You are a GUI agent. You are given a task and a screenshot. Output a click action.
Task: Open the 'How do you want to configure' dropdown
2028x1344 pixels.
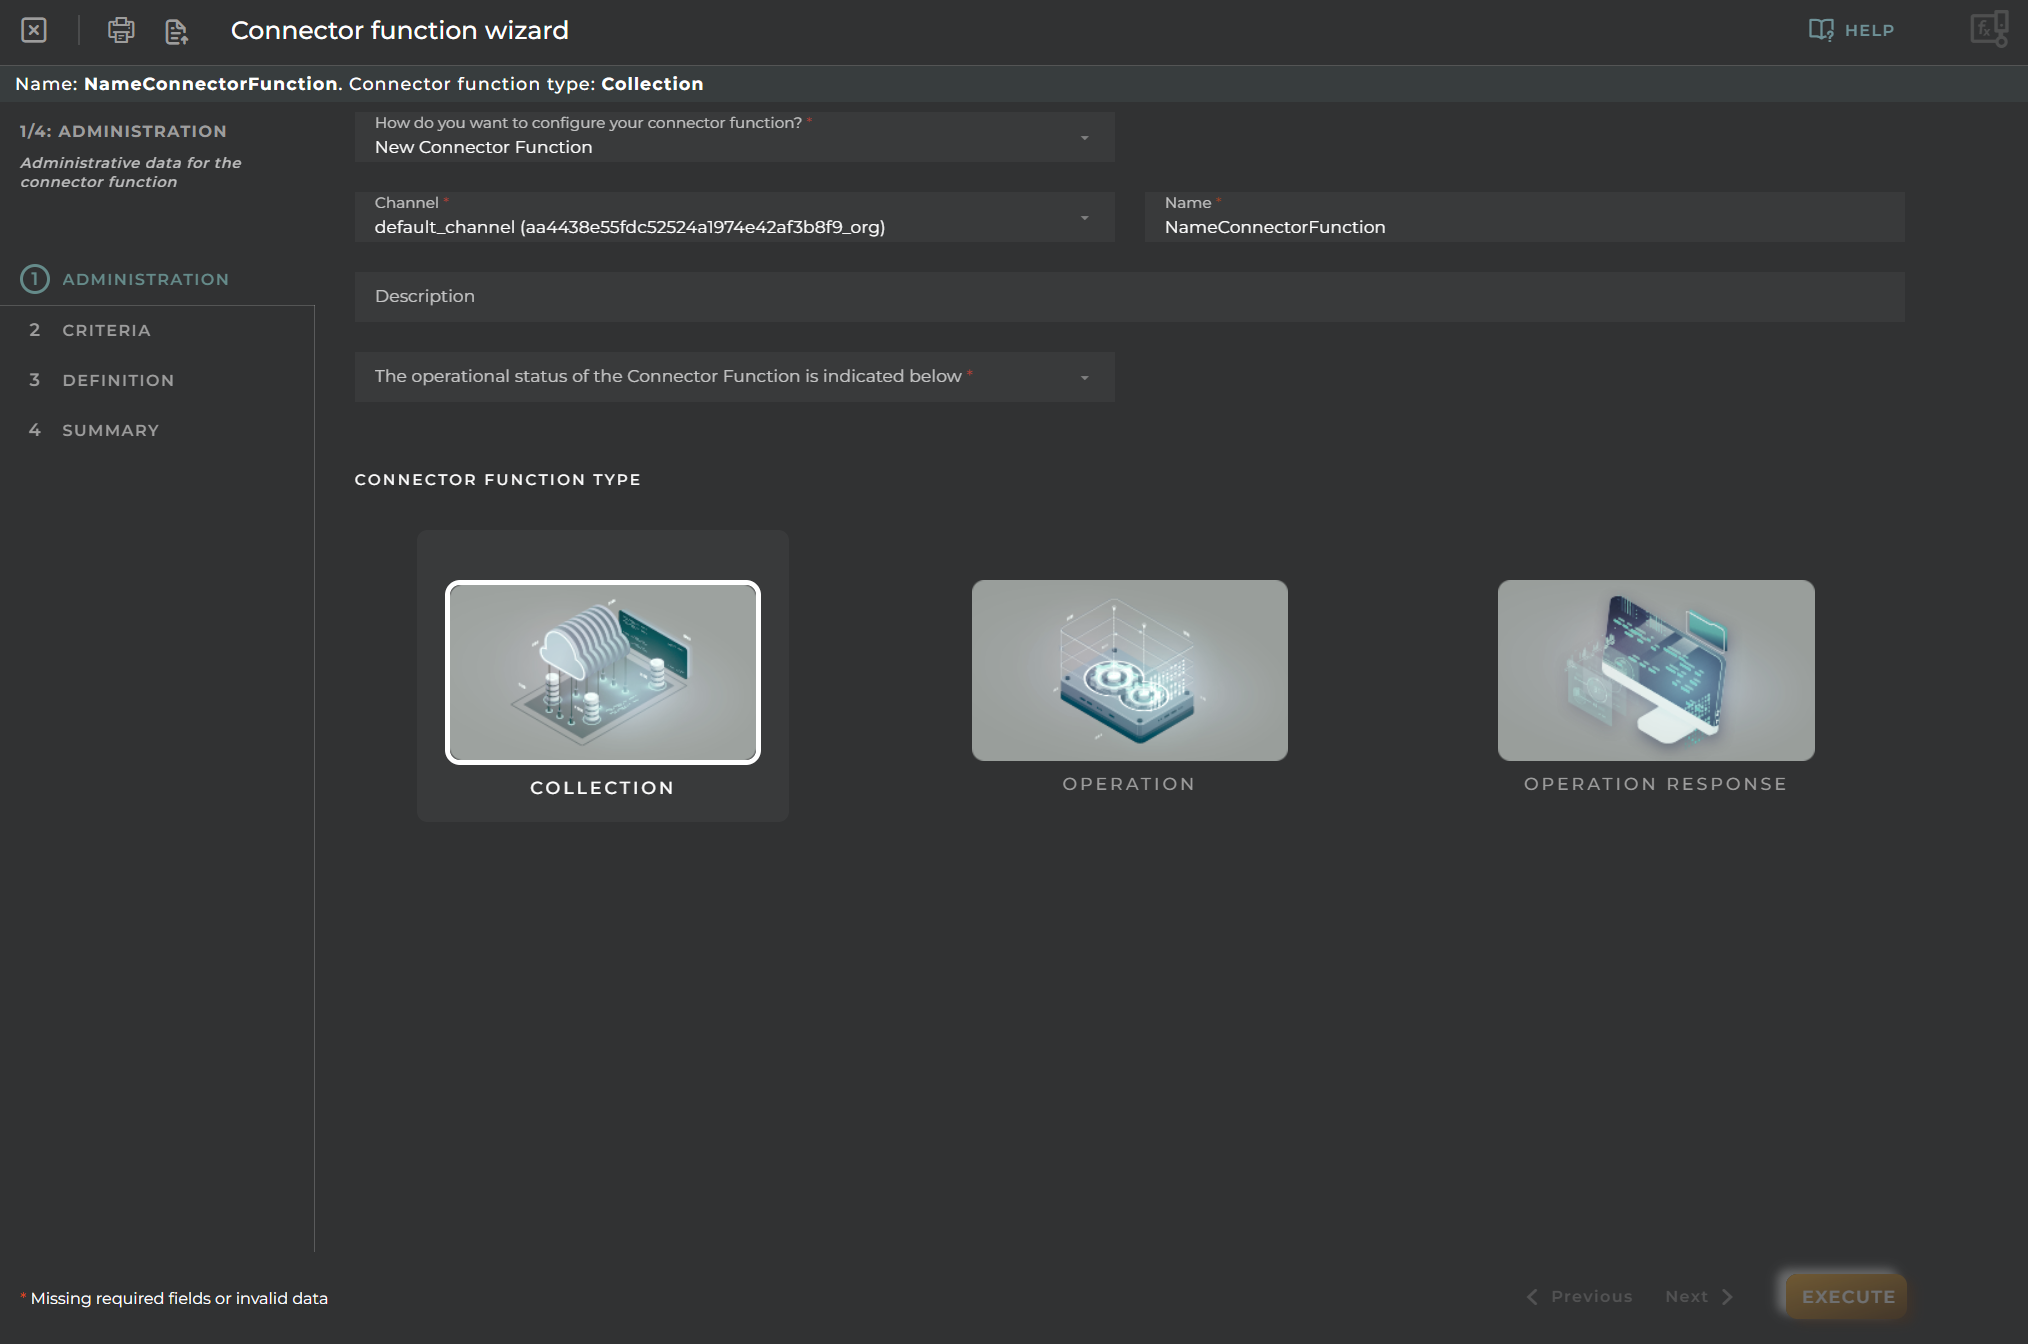coord(735,136)
